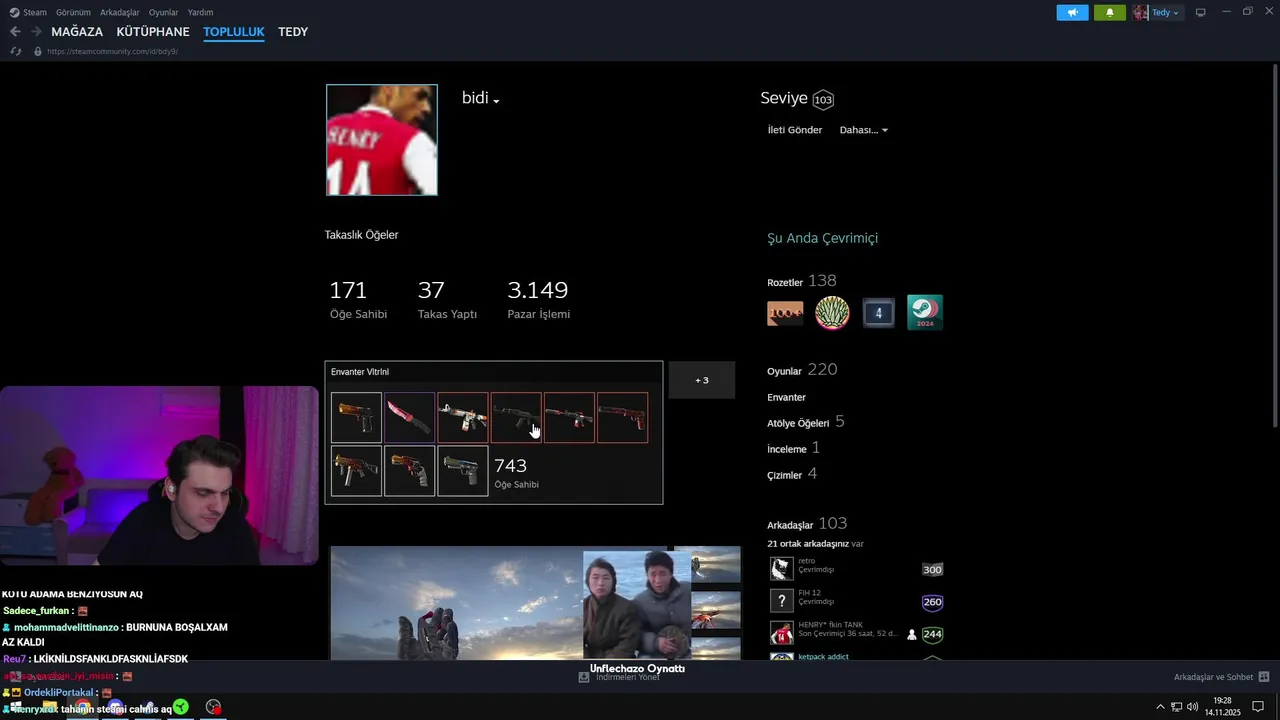Click the 37 Takas Yaptı stat
Image resolution: width=1280 pixels, height=720 pixels.
447,299
